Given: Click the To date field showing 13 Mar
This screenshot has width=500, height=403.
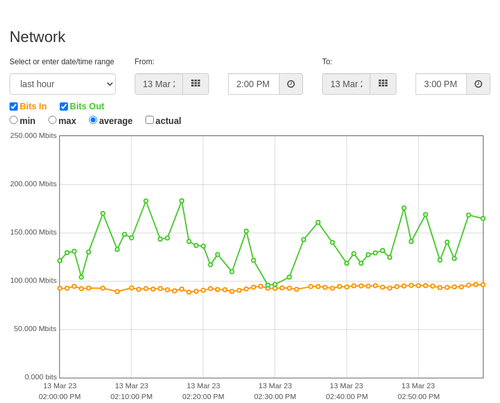Looking at the screenshot, I should click(x=346, y=84).
